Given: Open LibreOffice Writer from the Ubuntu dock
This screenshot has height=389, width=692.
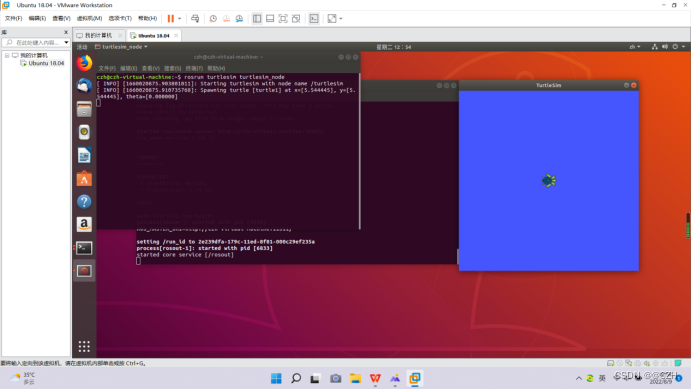Looking at the screenshot, I should (x=84, y=155).
